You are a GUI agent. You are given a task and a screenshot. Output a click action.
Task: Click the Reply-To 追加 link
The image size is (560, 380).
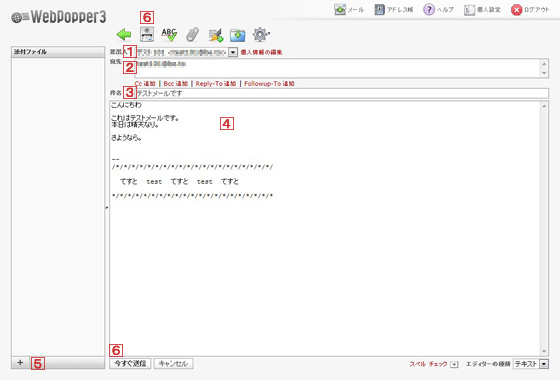(x=216, y=84)
